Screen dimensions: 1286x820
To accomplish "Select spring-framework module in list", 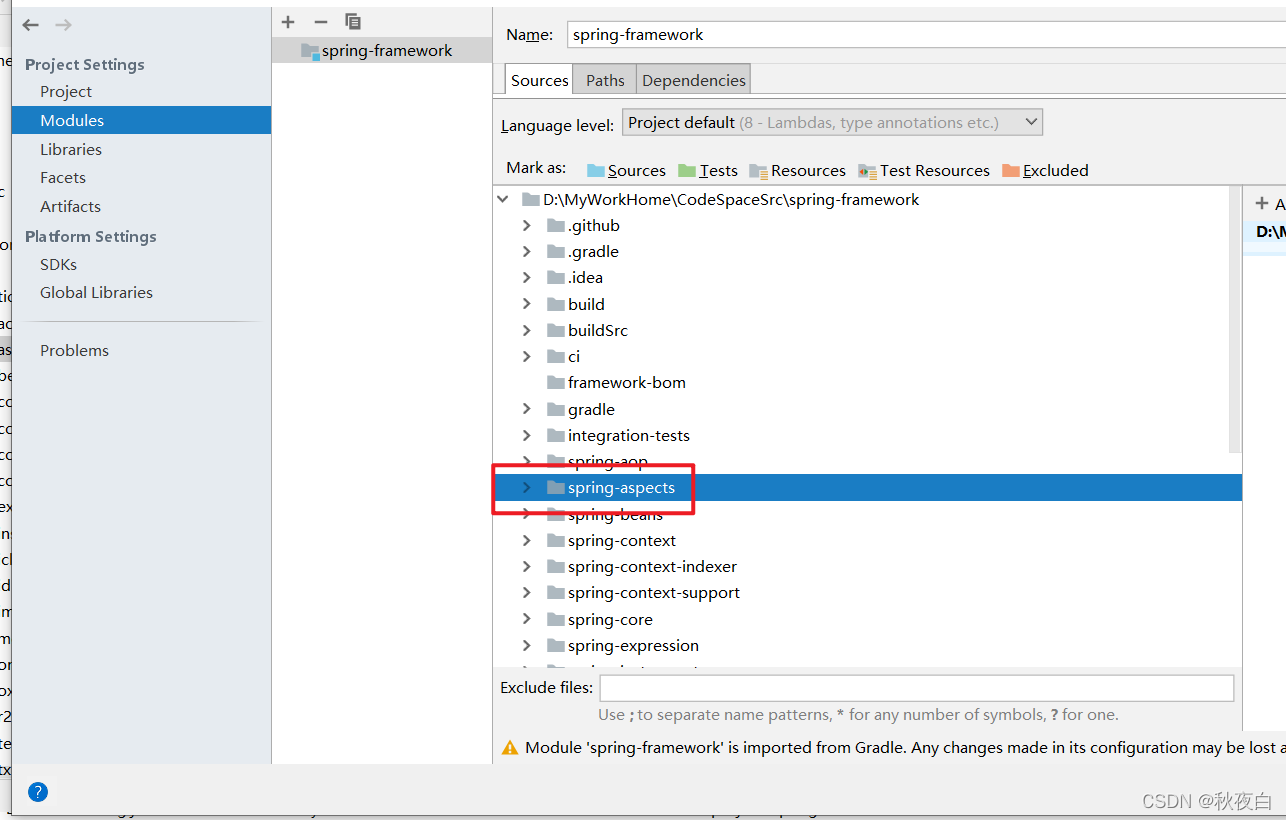I will [x=382, y=51].
